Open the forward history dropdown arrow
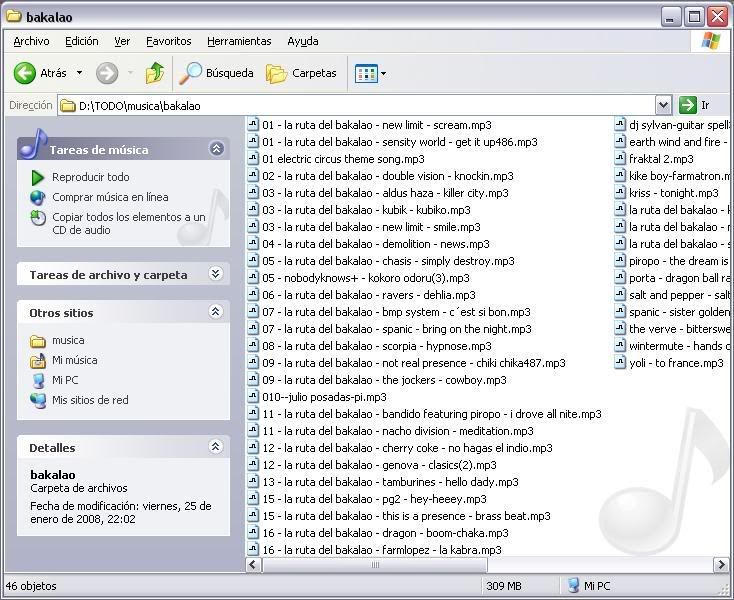 point(130,73)
